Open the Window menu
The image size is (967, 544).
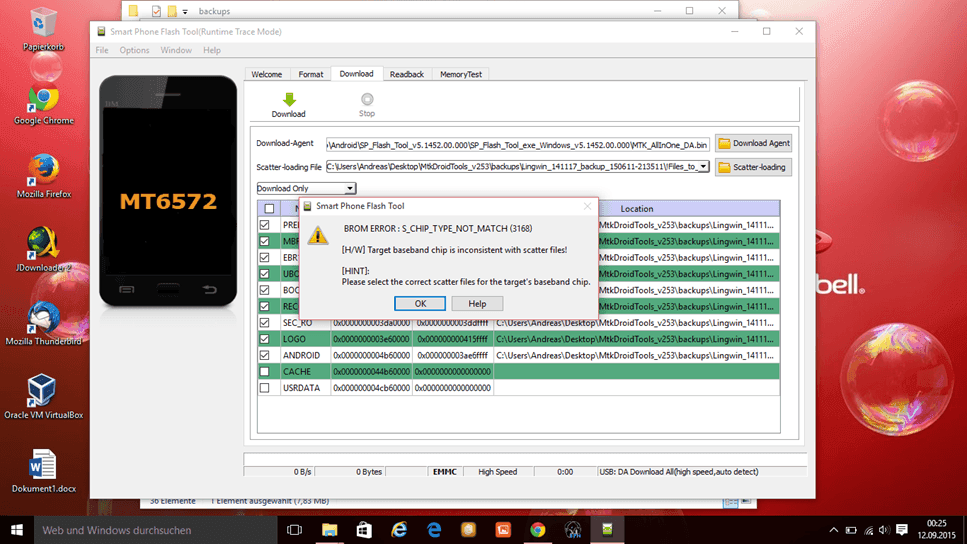click(x=176, y=50)
